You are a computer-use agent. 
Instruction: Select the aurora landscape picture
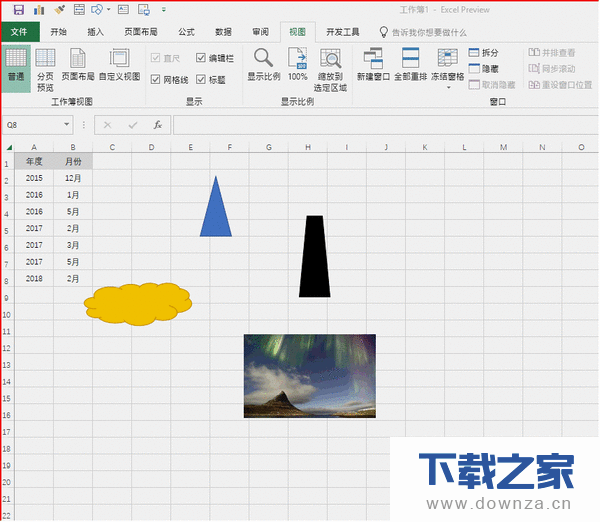click(x=310, y=376)
